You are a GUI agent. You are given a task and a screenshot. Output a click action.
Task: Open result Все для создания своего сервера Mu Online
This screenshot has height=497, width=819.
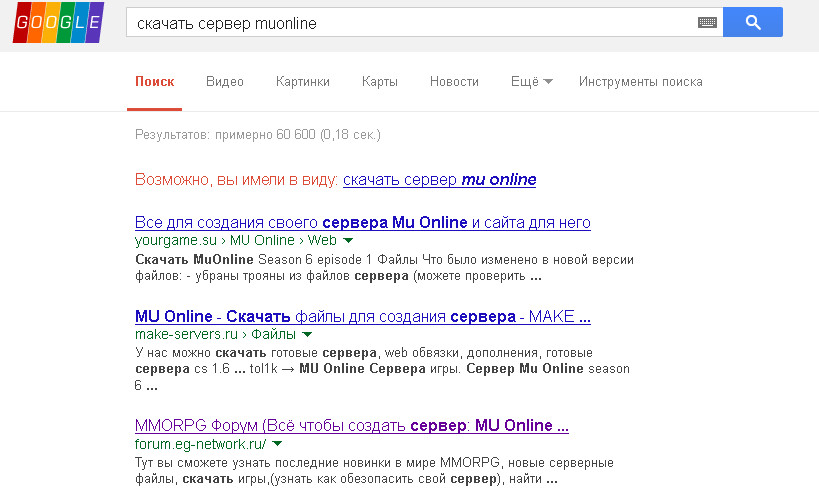click(x=362, y=223)
